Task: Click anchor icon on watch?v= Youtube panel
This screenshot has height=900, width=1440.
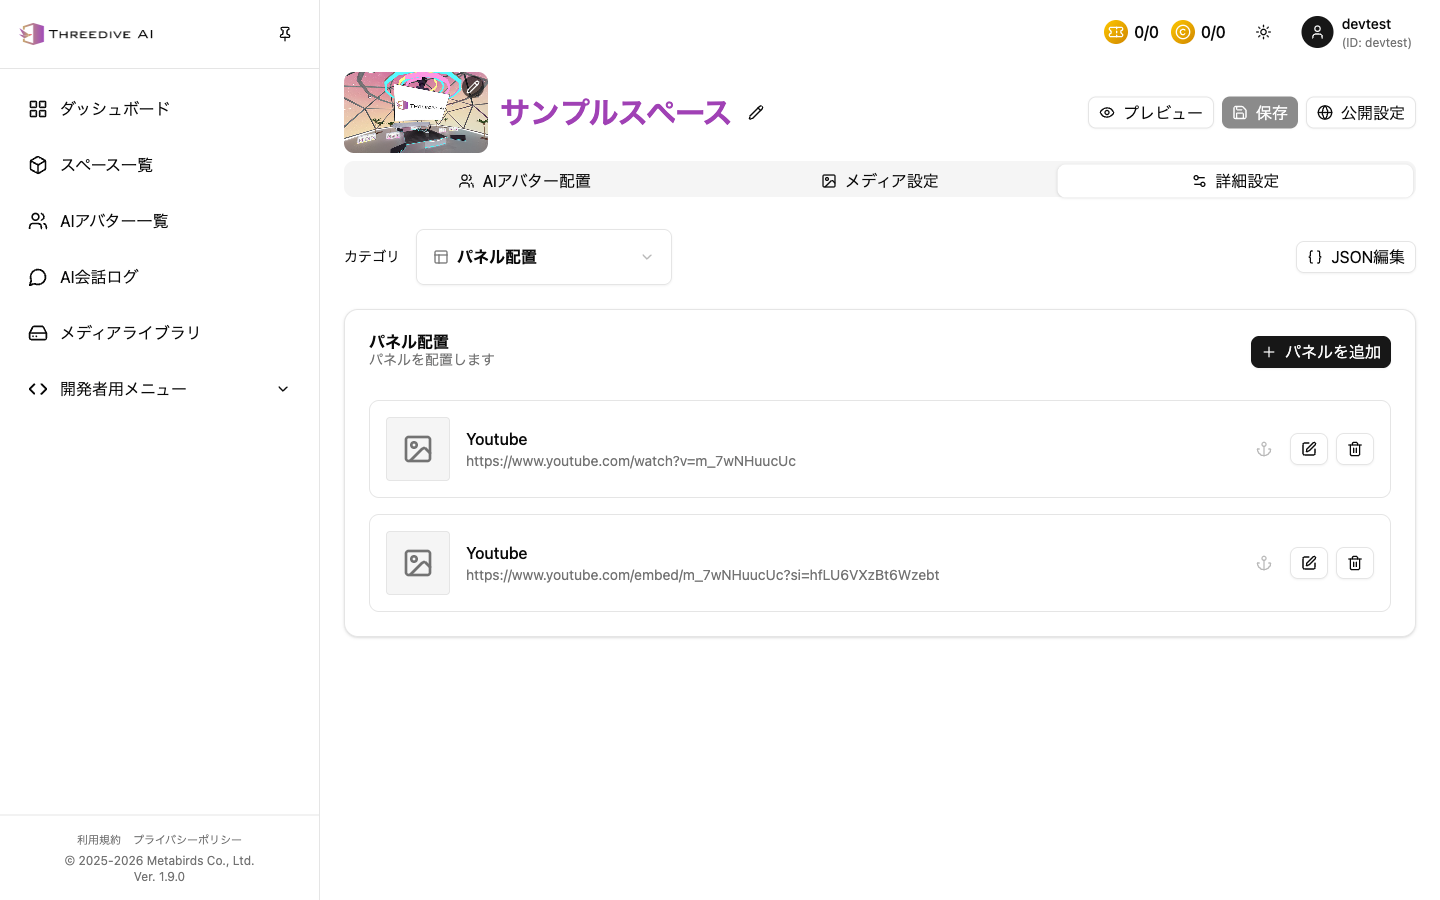Action: tap(1264, 449)
